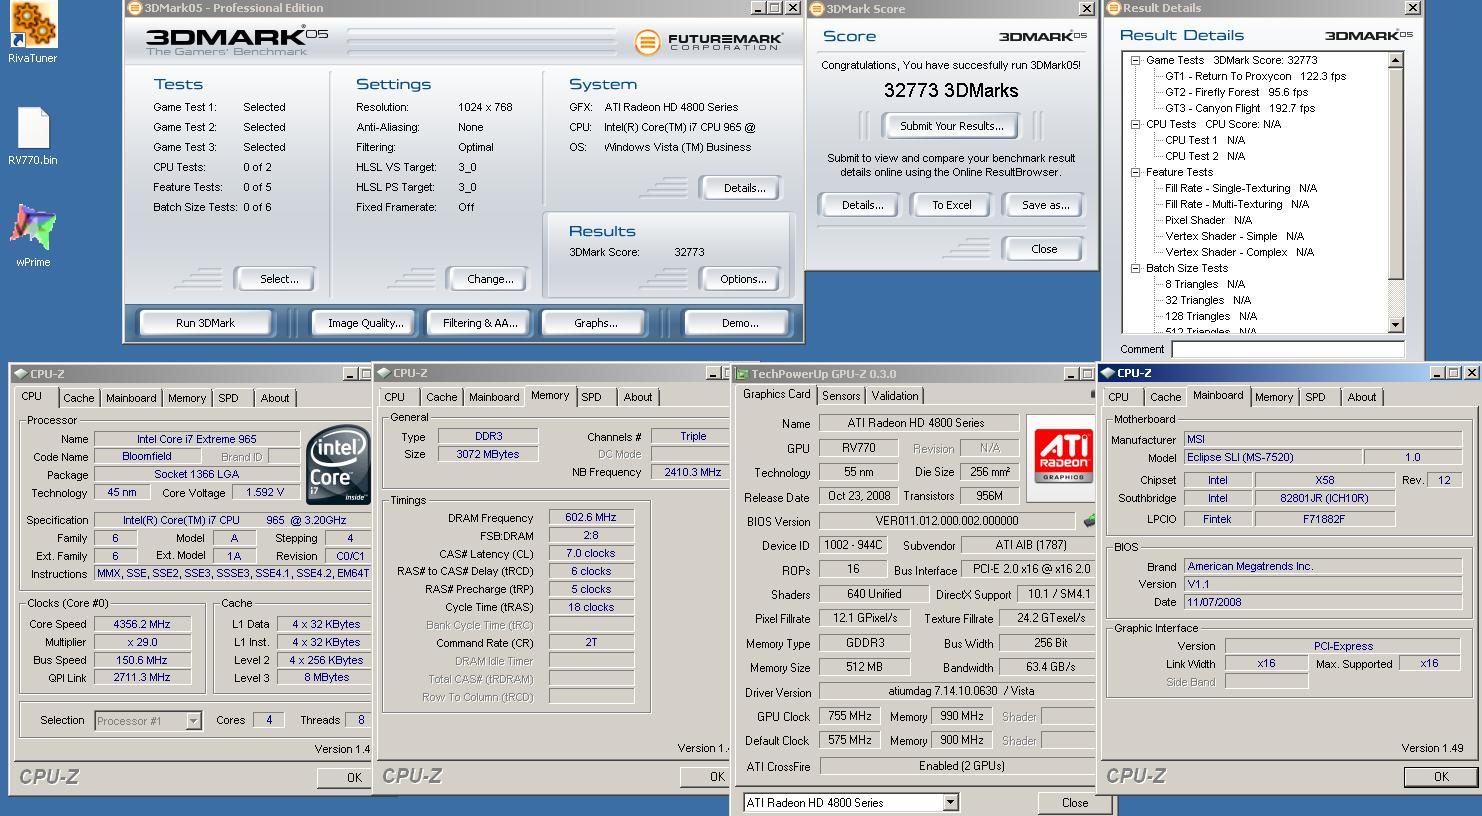This screenshot has height=816, width=1482.
Task: Select GT2 - Firefly Forest result
Action: pyautogui.click(x=1237, y=92)
